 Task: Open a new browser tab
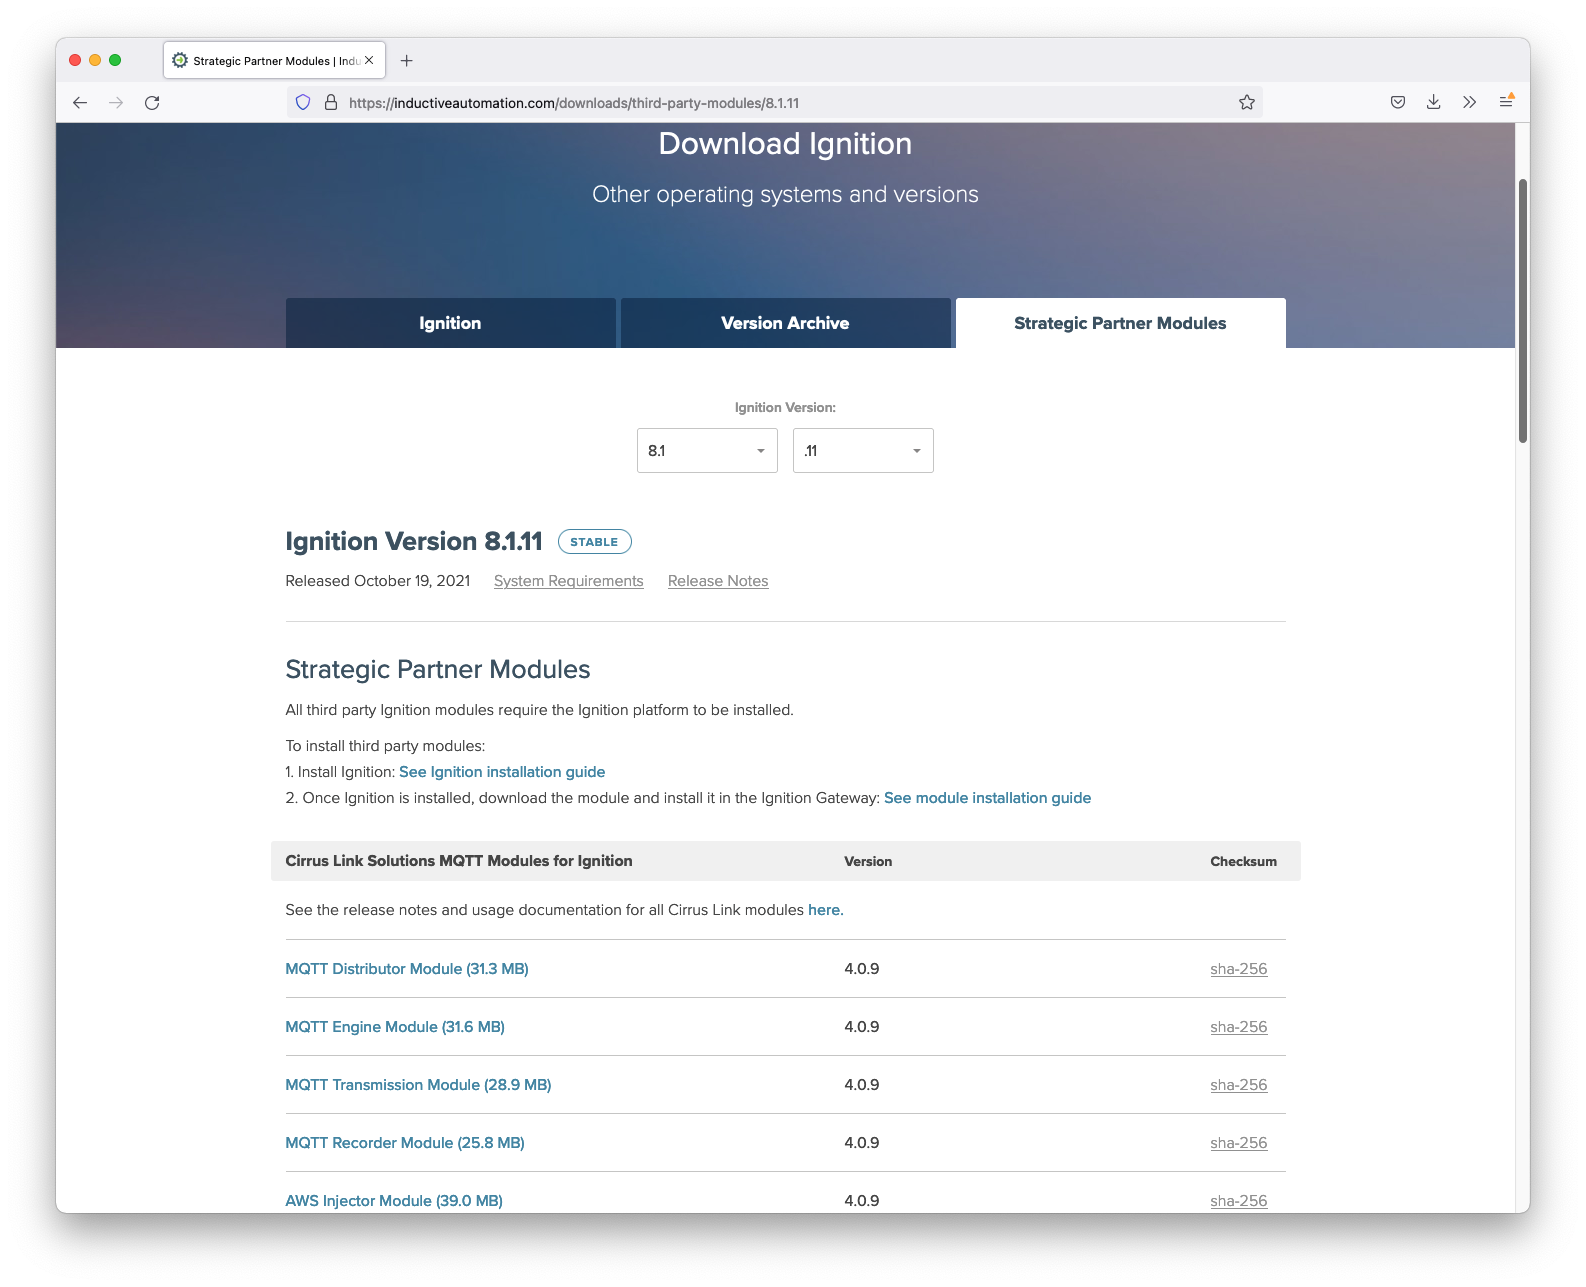[406, 61]
